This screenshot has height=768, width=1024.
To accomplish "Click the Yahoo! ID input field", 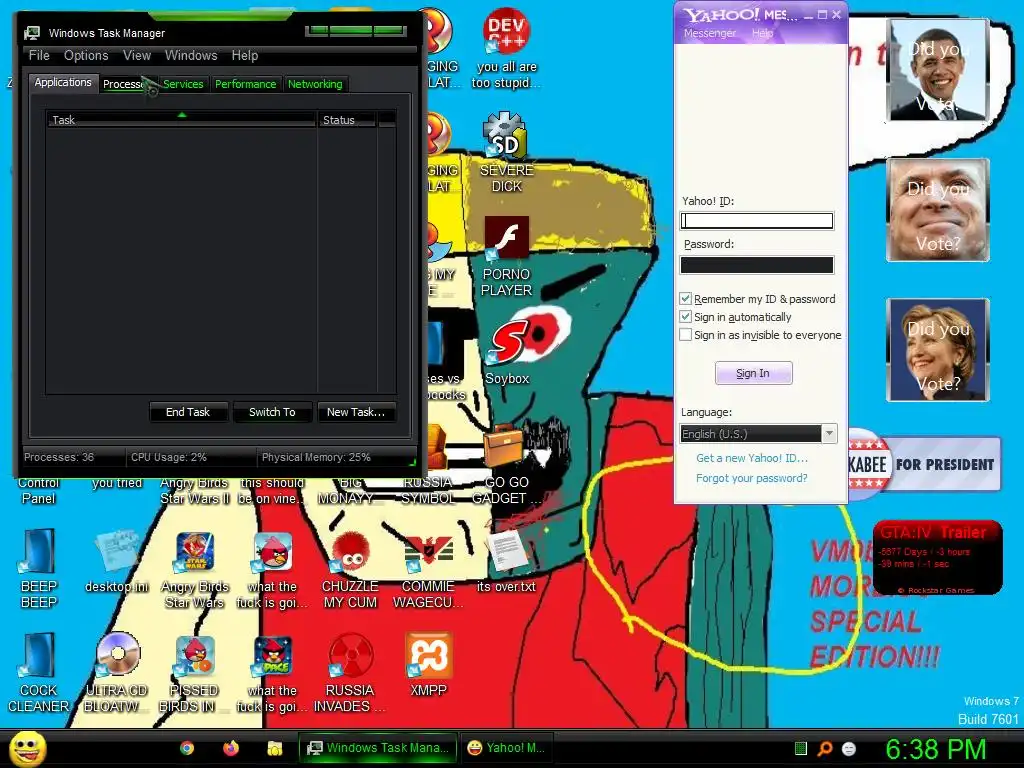I will (x=757, y=221).
